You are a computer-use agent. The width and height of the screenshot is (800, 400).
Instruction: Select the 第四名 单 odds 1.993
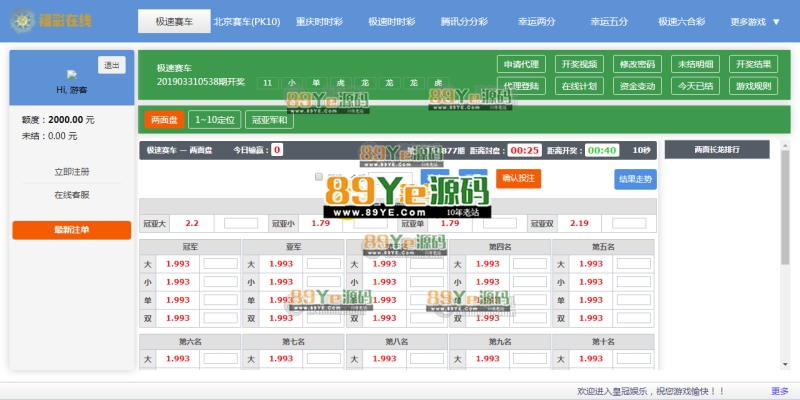pyautogui.click(x=487, y=300)
